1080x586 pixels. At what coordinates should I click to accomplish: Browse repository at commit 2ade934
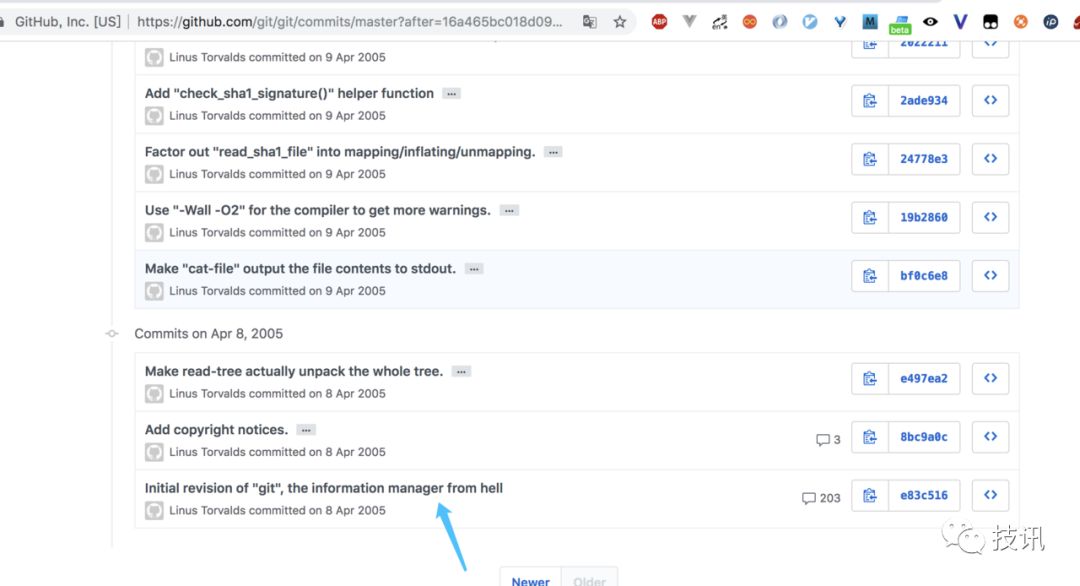tap(990, 101)
